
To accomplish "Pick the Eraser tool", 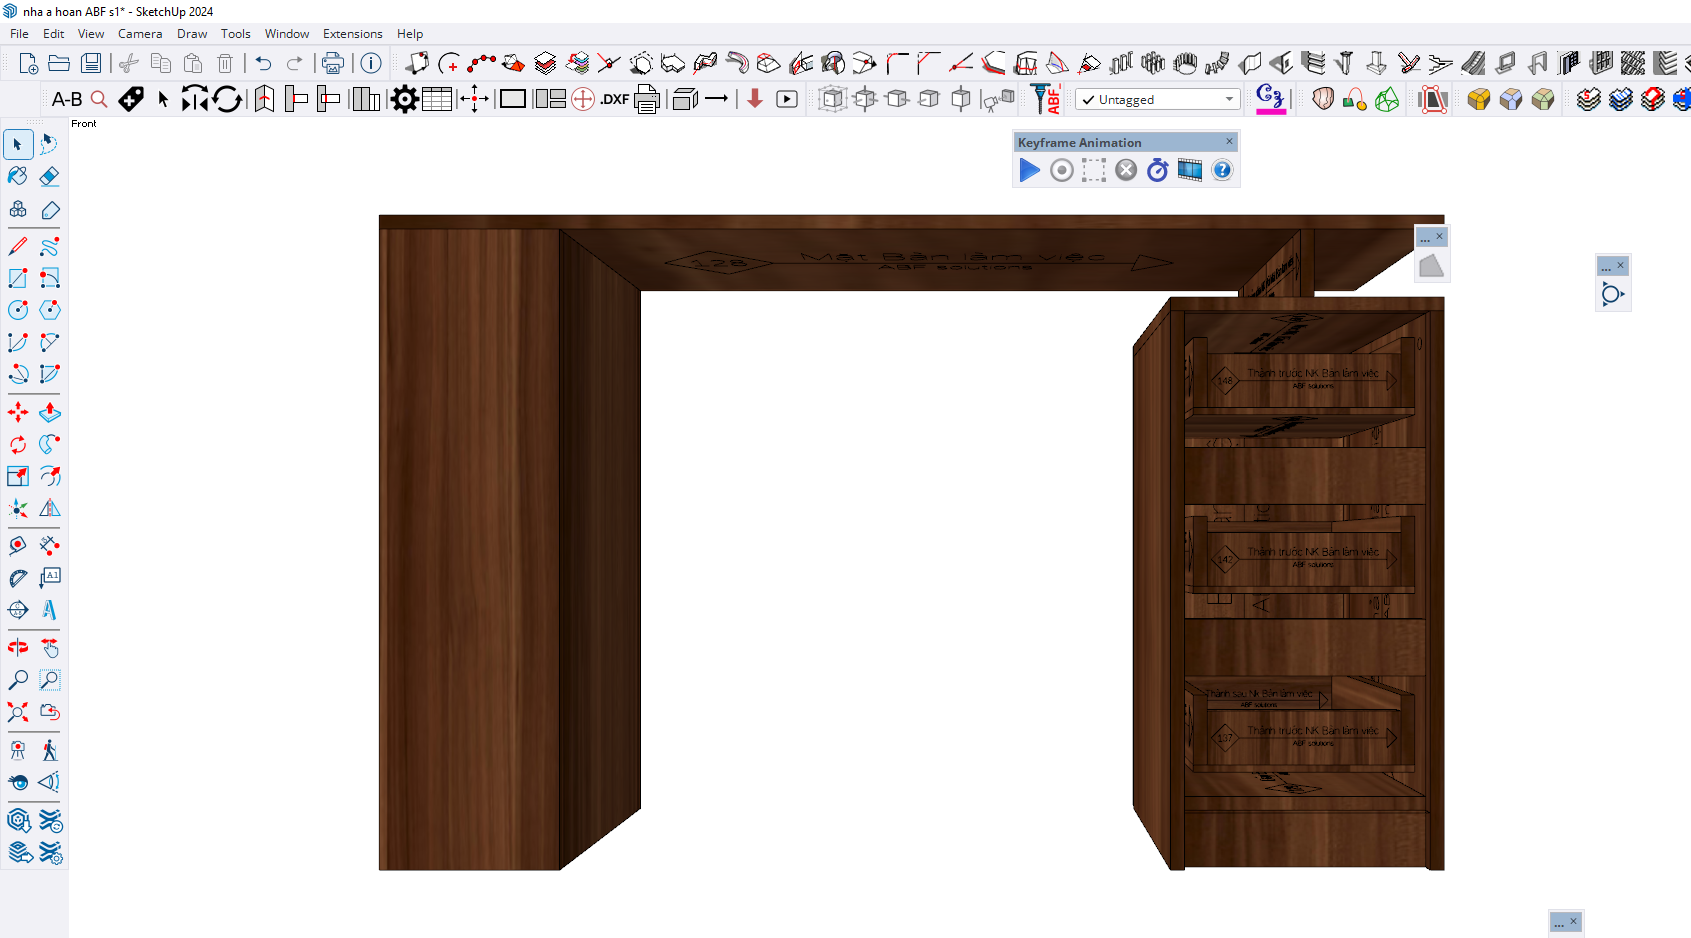I will [x=50, y=177].
